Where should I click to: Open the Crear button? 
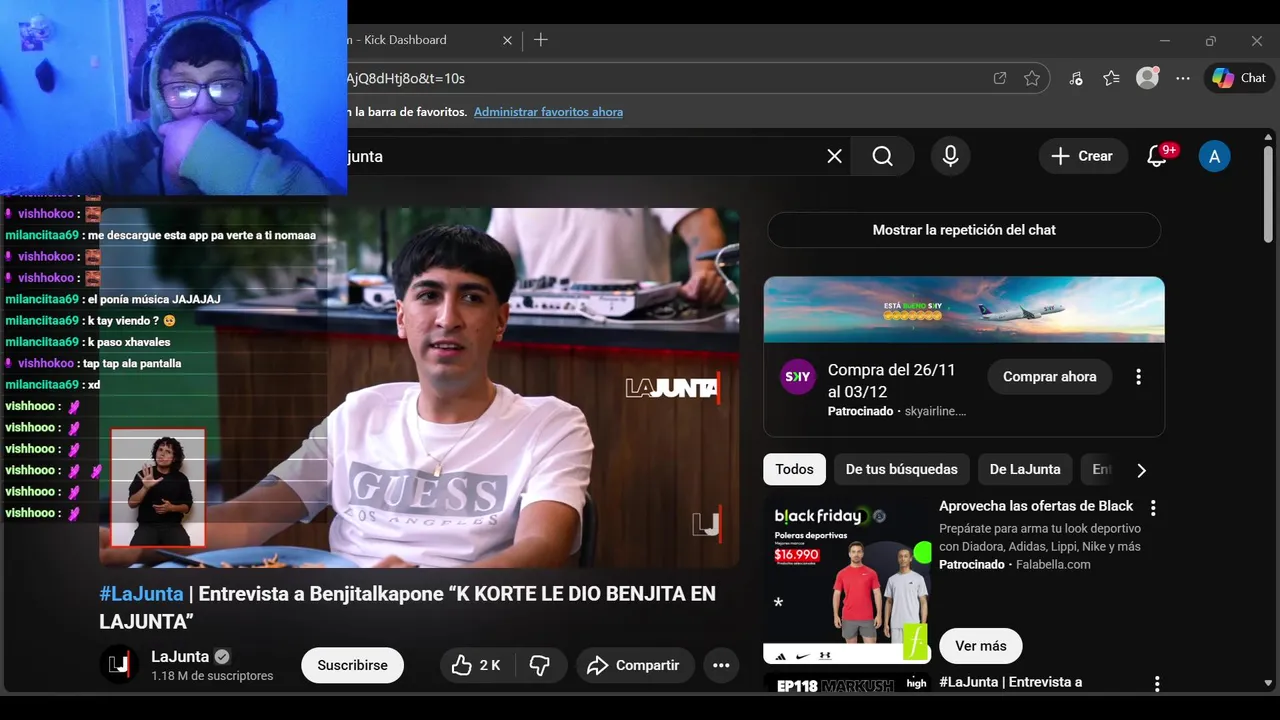[x=1083, y=156]
